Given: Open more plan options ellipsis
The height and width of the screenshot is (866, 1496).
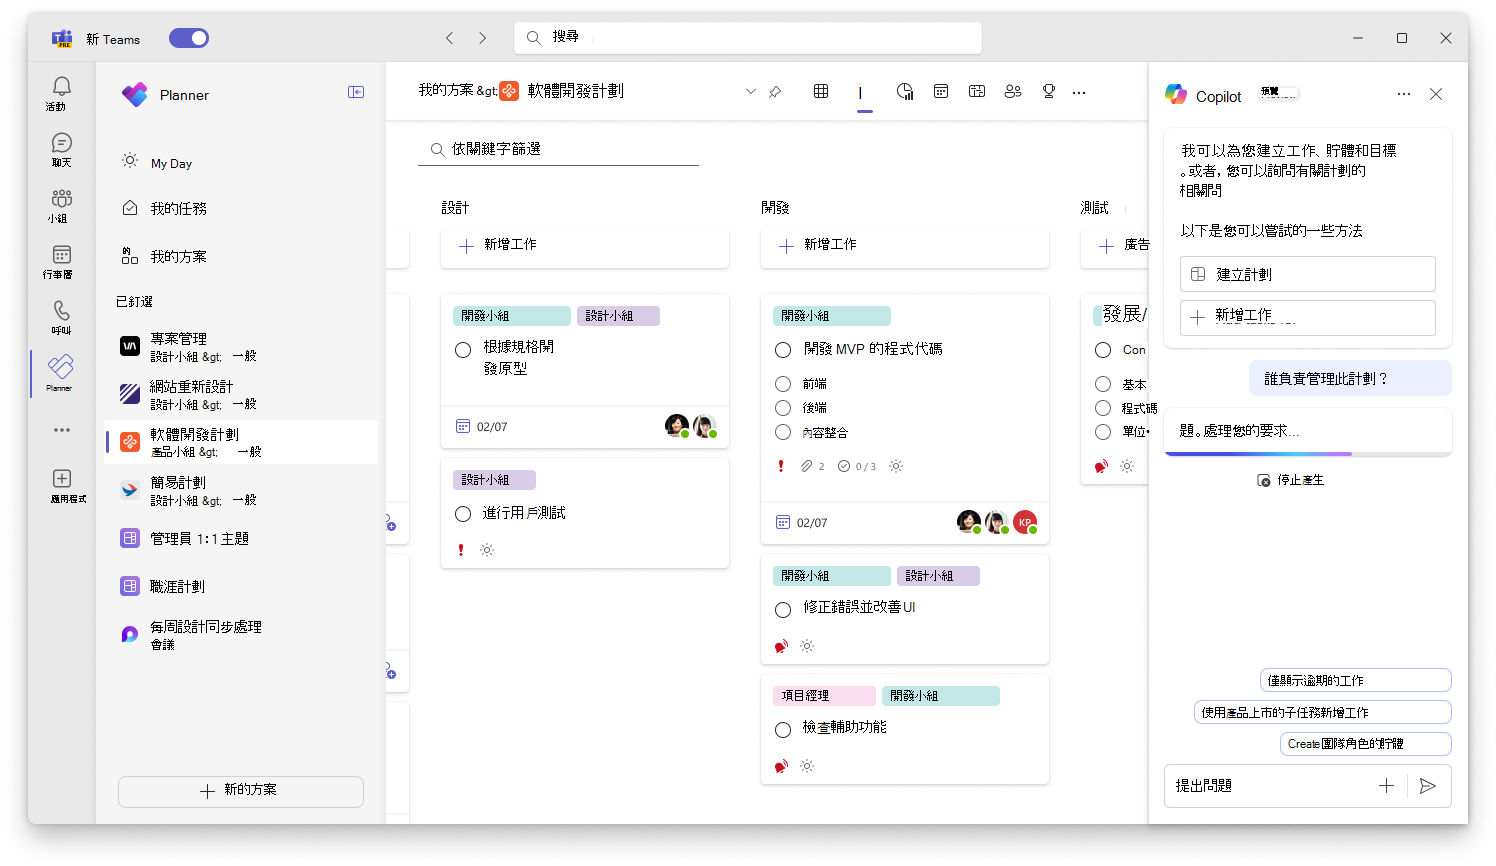Looking at the screenshot, I should (x=1079, y=92).
